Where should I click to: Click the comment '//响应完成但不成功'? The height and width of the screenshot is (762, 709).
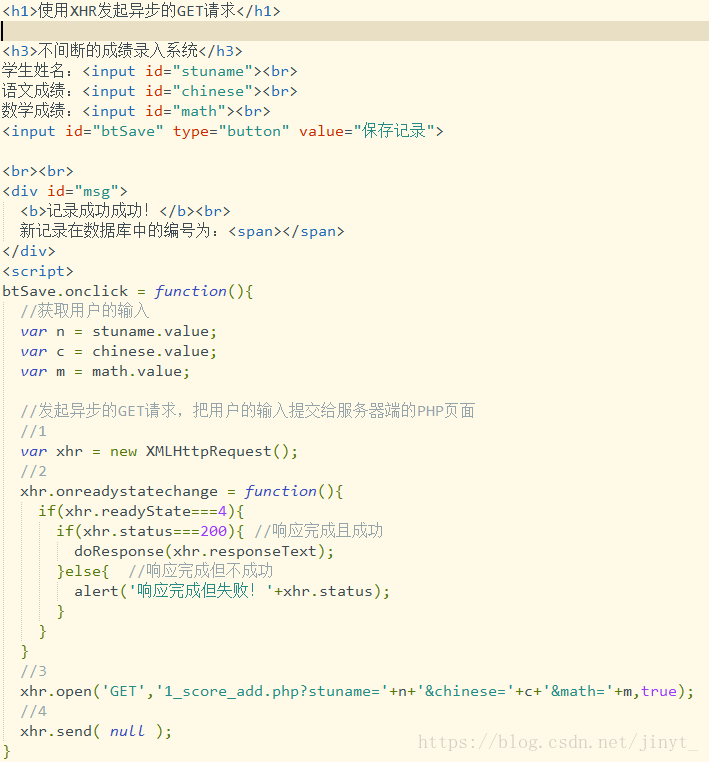[200, 571]
